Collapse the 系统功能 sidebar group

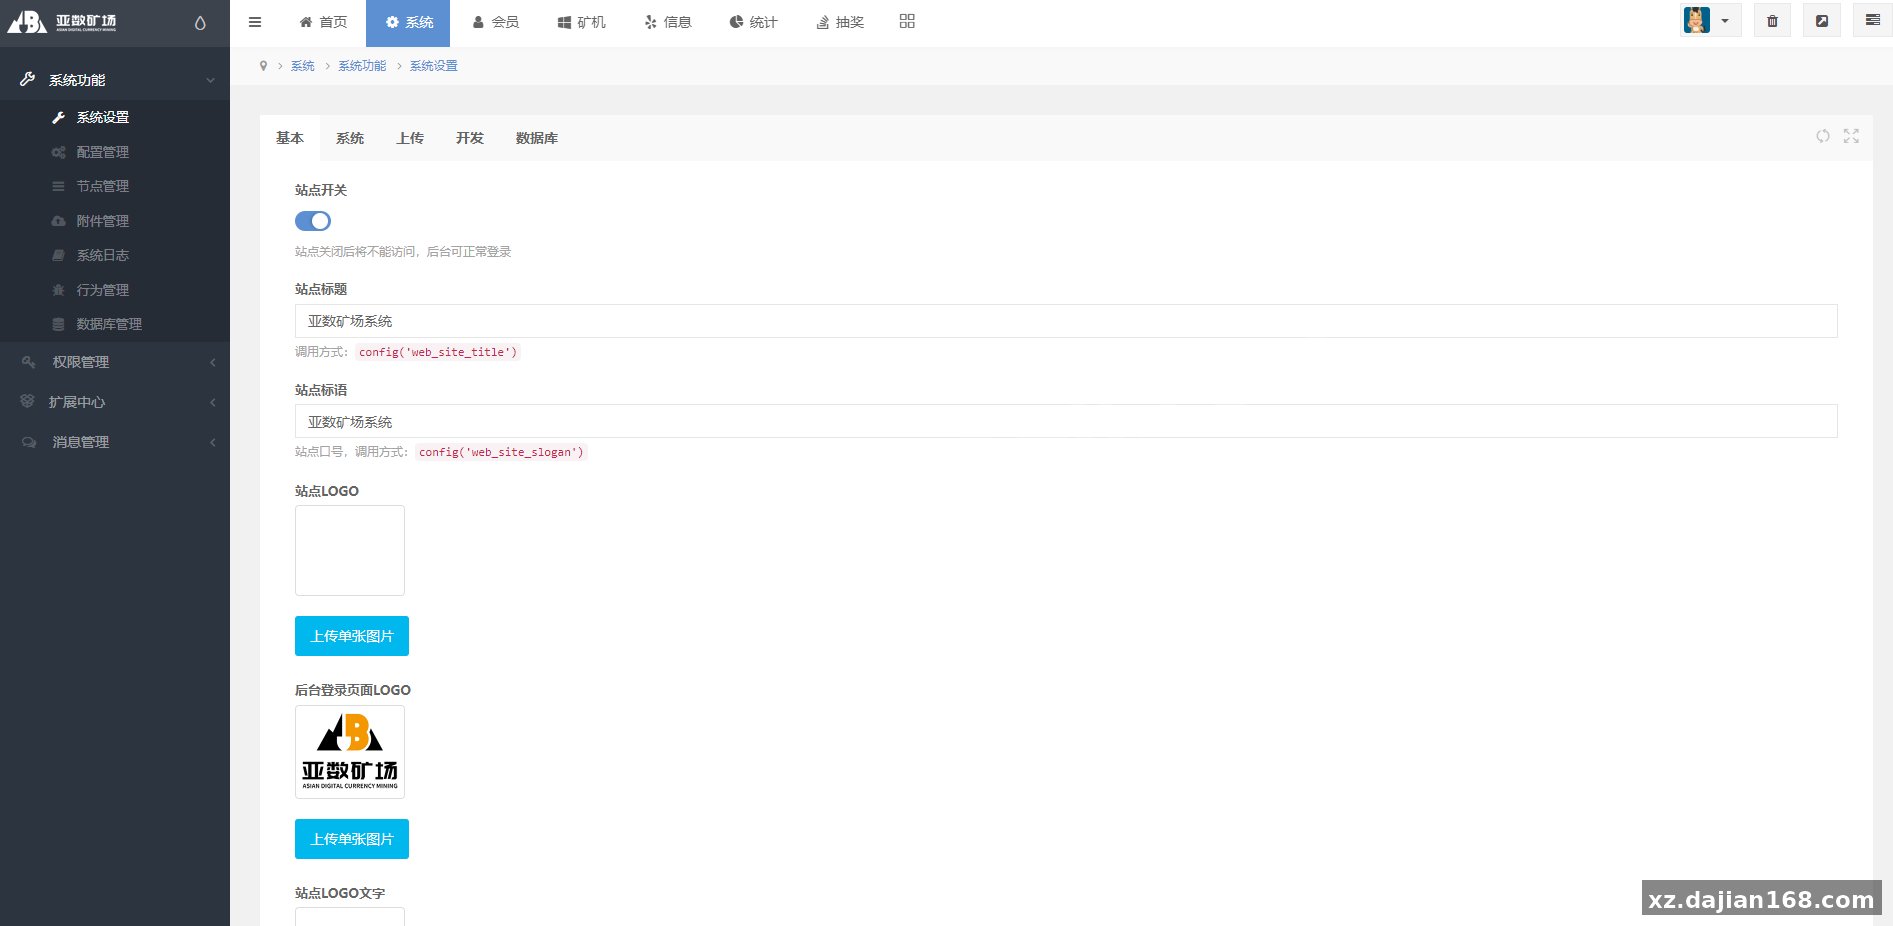pyautogui.click(x=115, y=80)
